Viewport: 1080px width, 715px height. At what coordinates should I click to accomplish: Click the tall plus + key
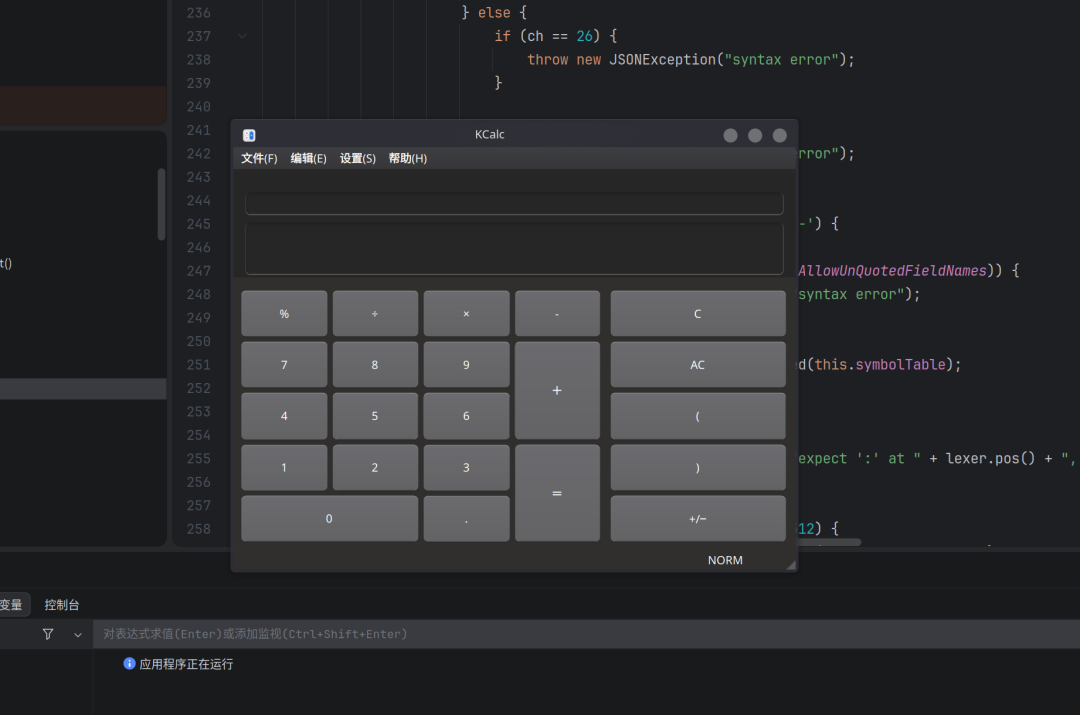point(557,391)
